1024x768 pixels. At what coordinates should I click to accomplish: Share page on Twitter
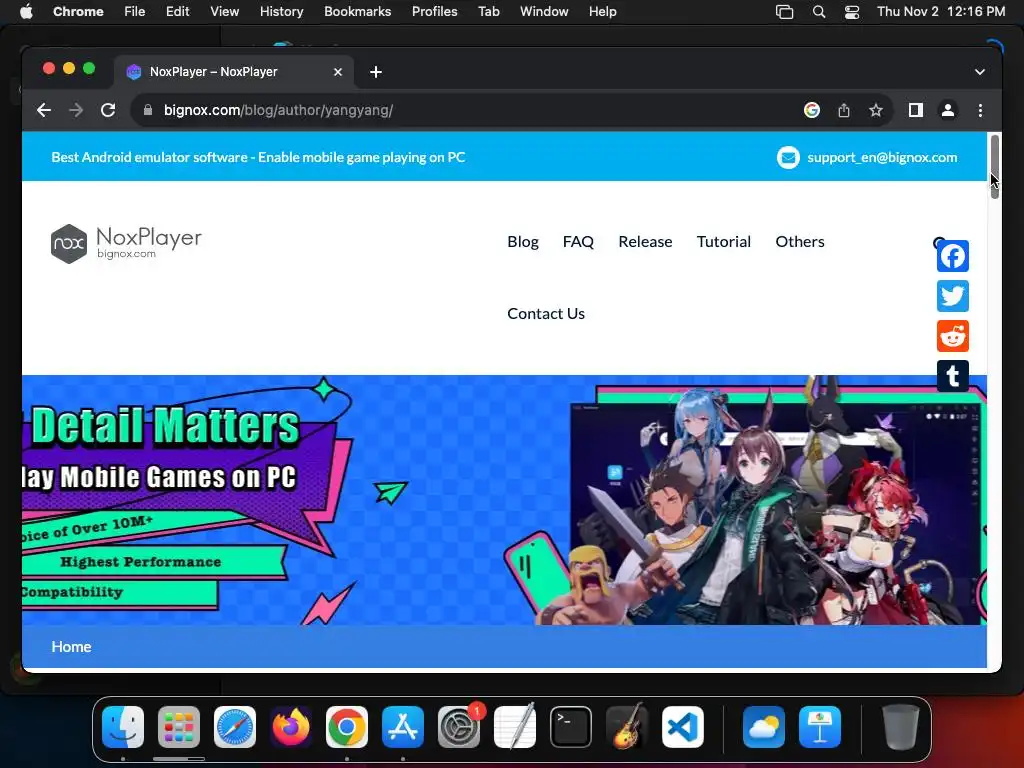click(953, 296)
